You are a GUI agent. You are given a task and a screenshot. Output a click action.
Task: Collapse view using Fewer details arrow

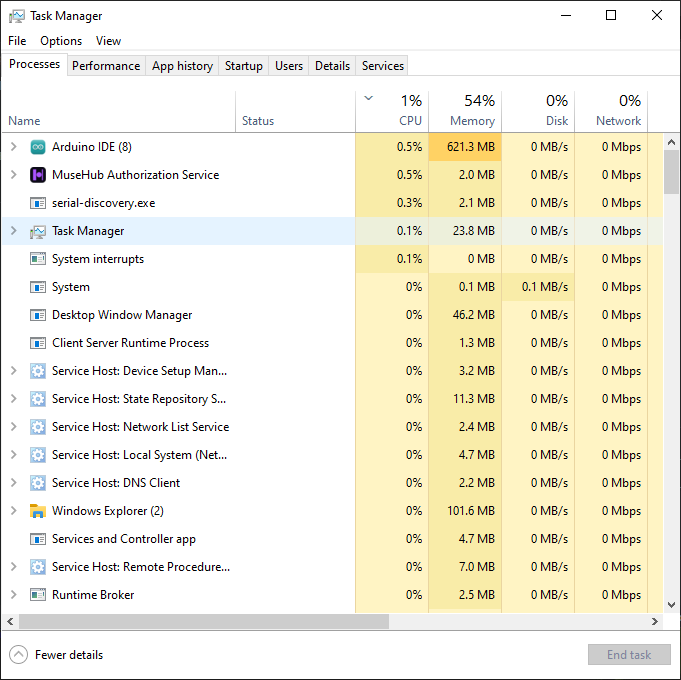(18, 655)
